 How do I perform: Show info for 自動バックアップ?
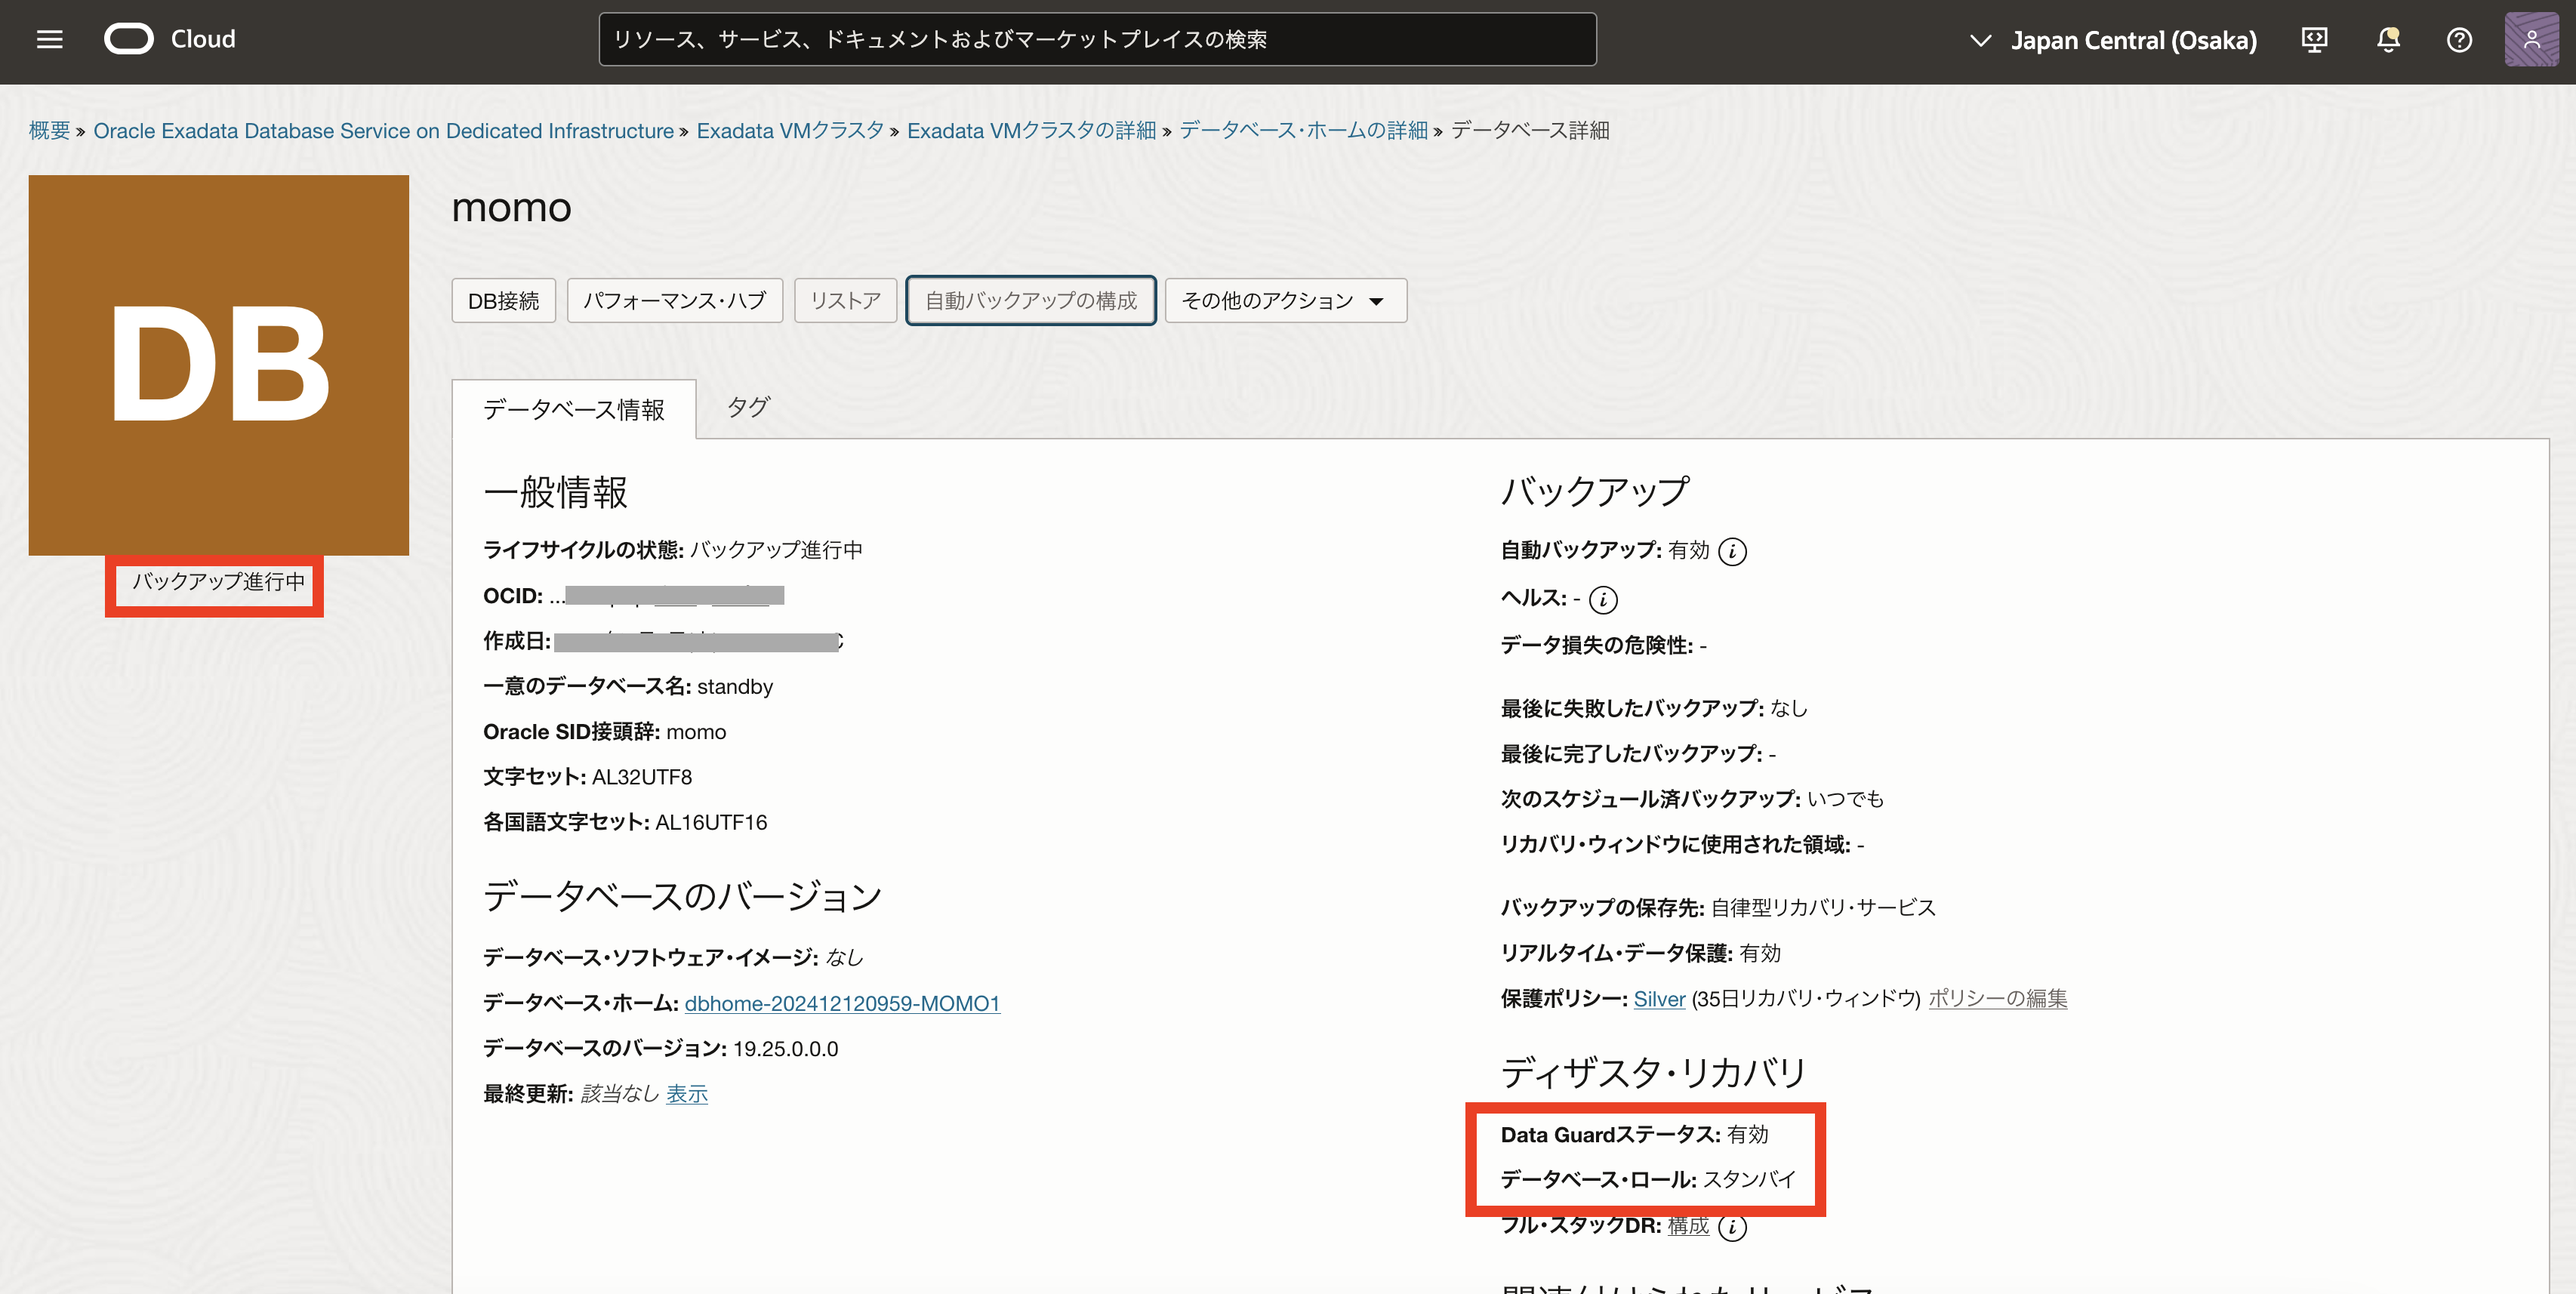coord(1732,551)
